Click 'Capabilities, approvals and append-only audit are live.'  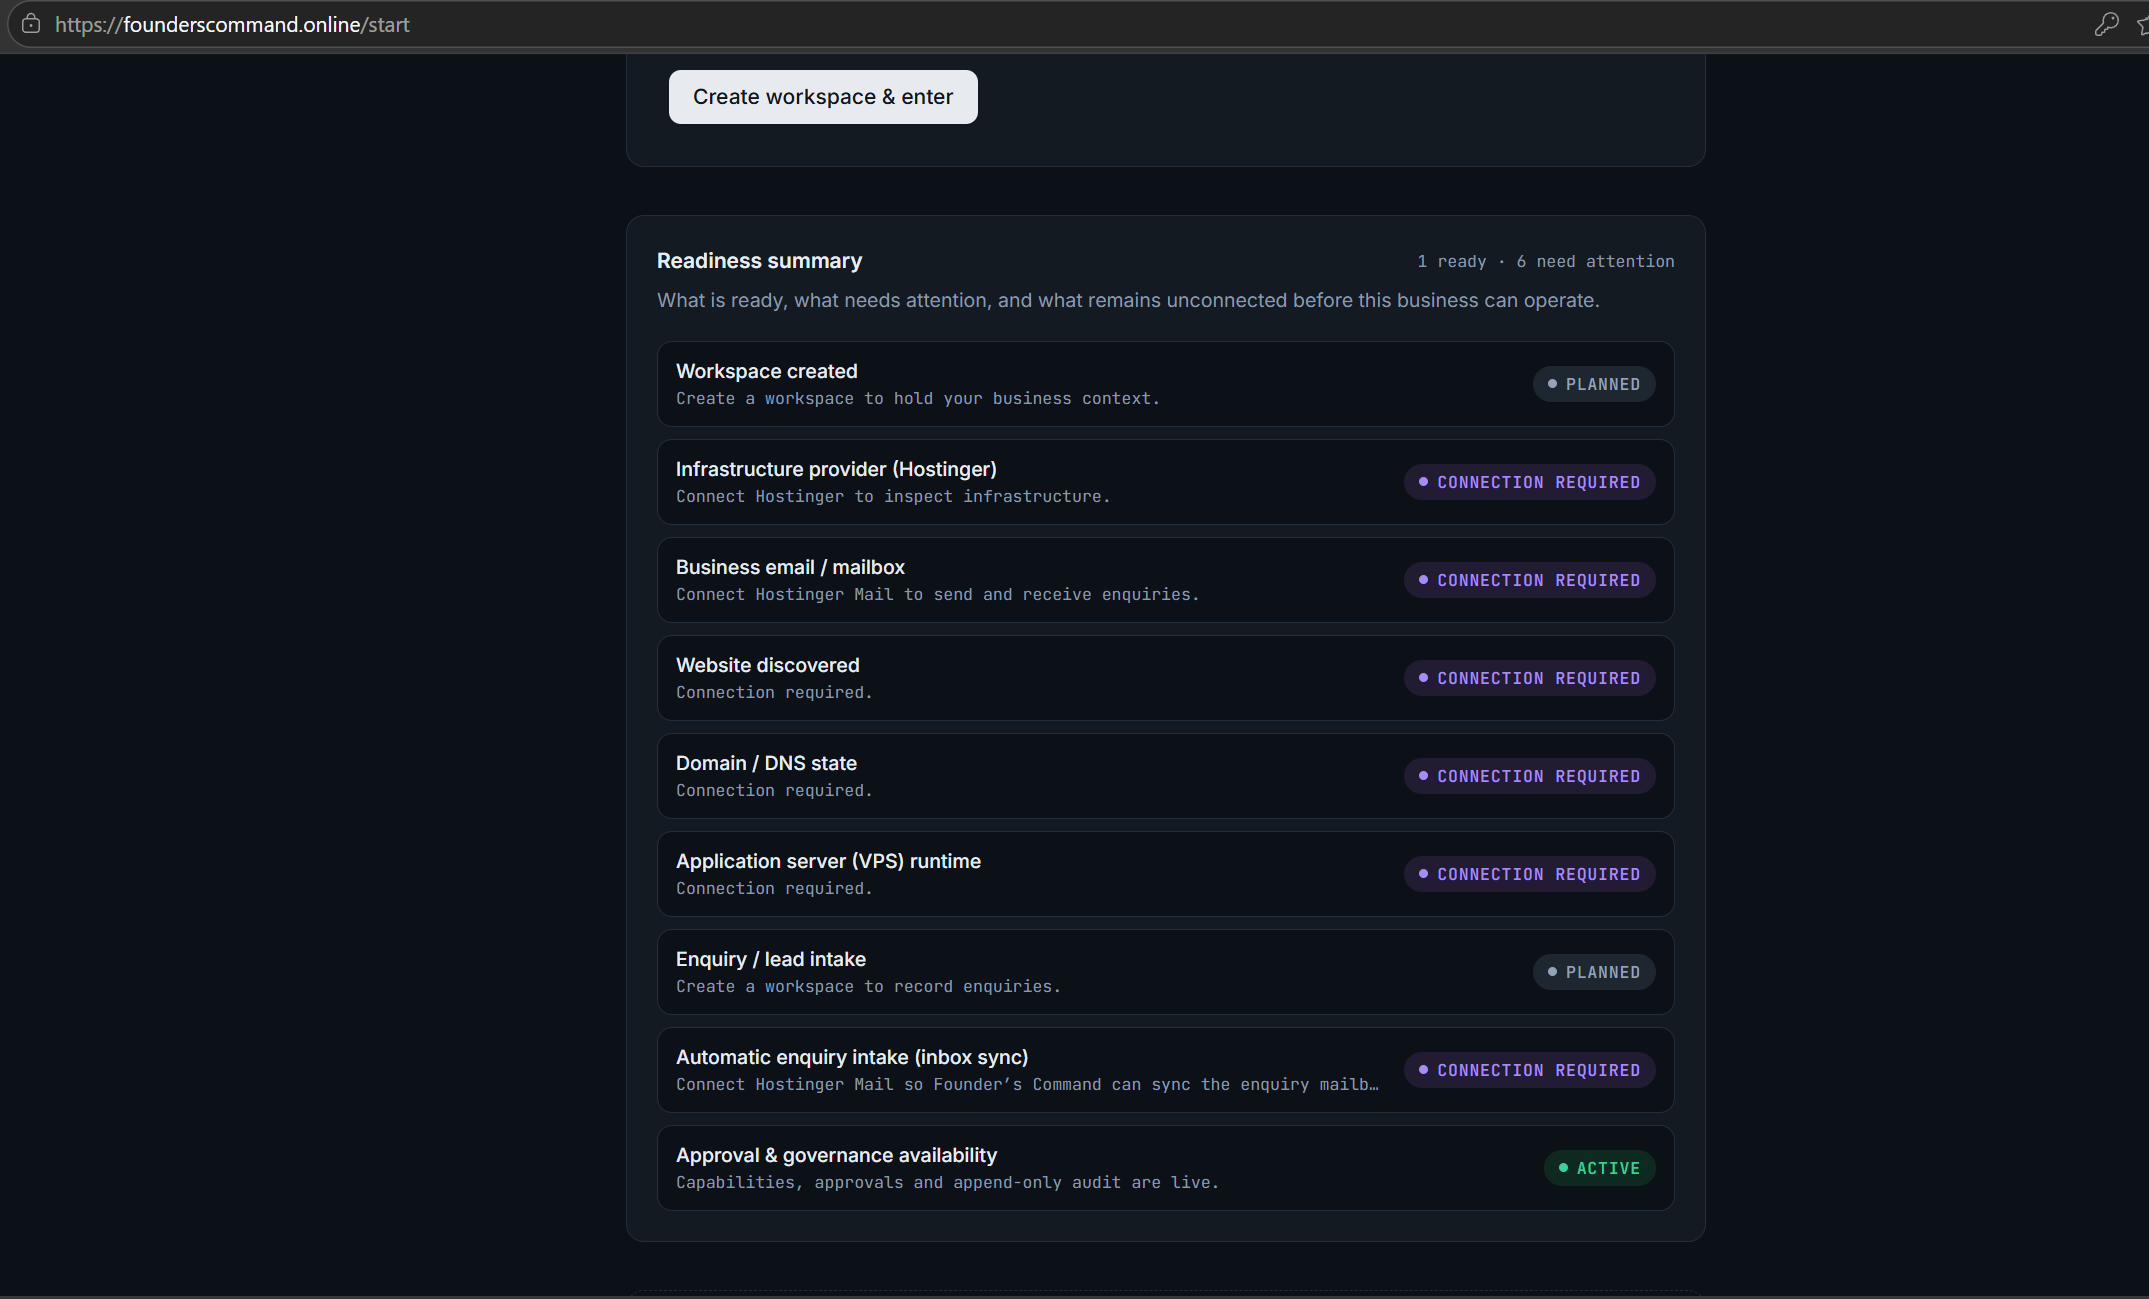(x=948, y=1182)
